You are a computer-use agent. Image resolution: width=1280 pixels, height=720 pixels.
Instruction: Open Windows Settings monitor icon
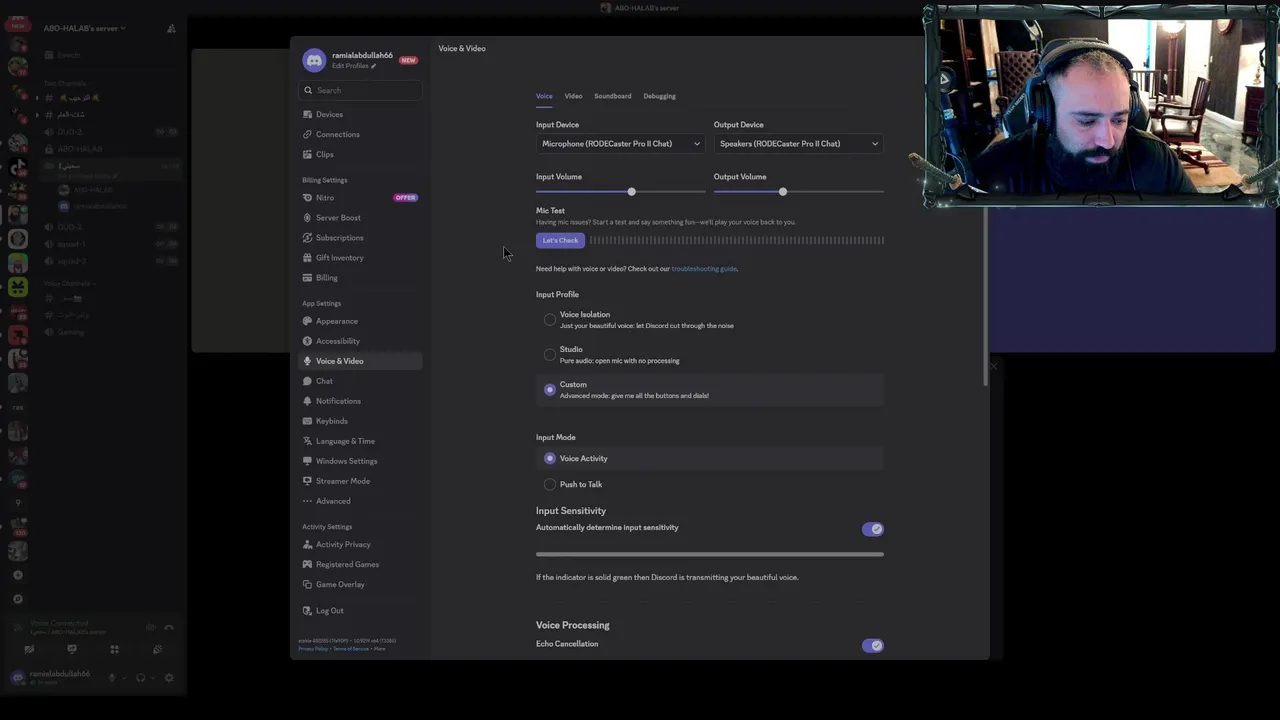308,461
